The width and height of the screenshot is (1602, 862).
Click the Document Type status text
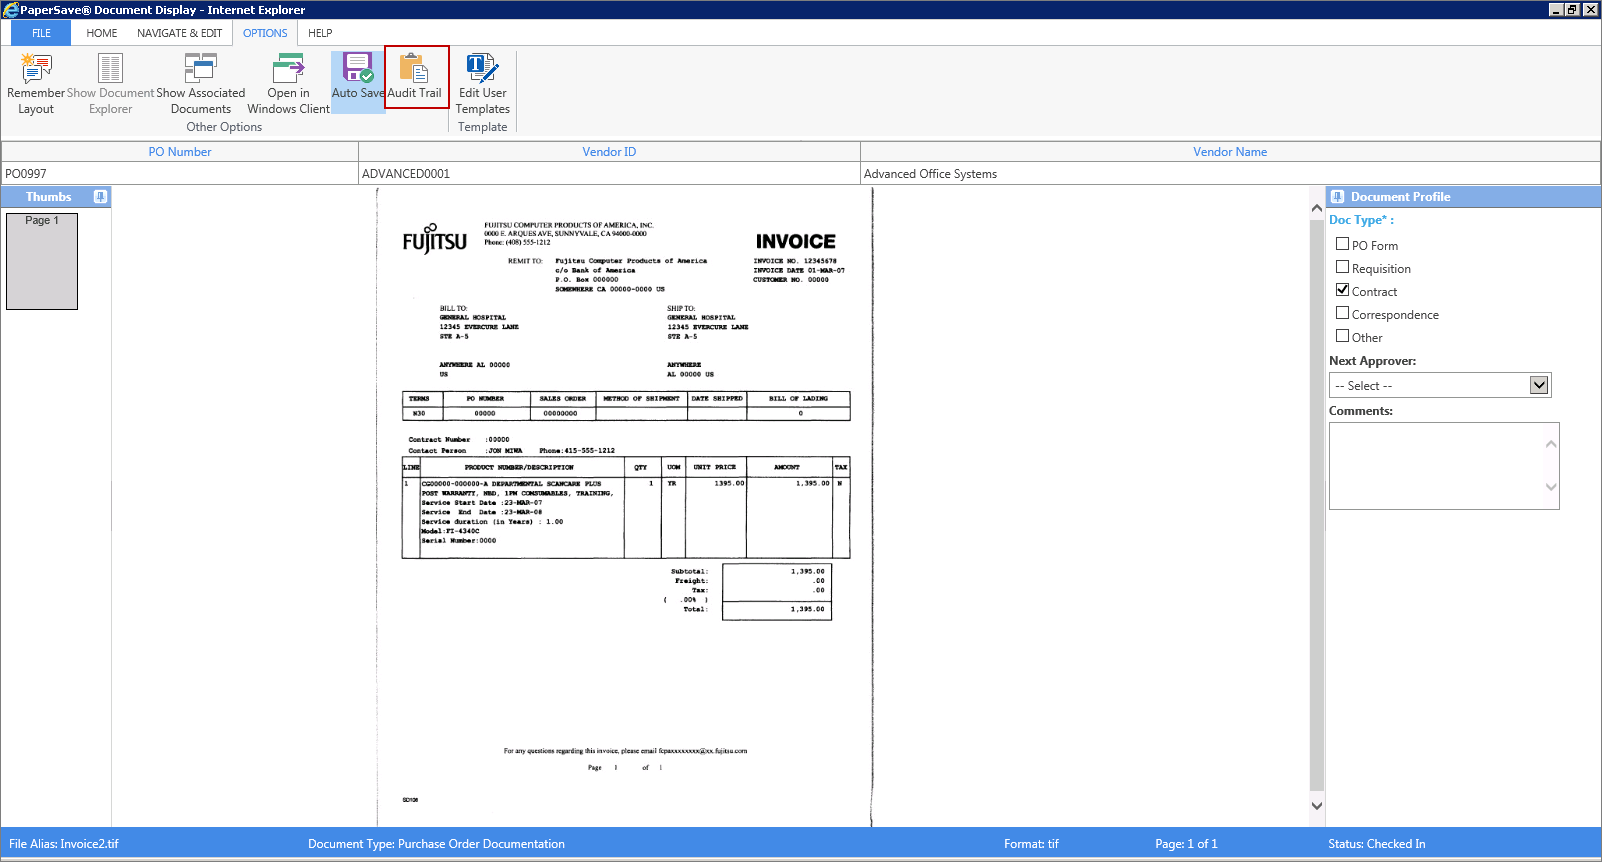(436, 844)
